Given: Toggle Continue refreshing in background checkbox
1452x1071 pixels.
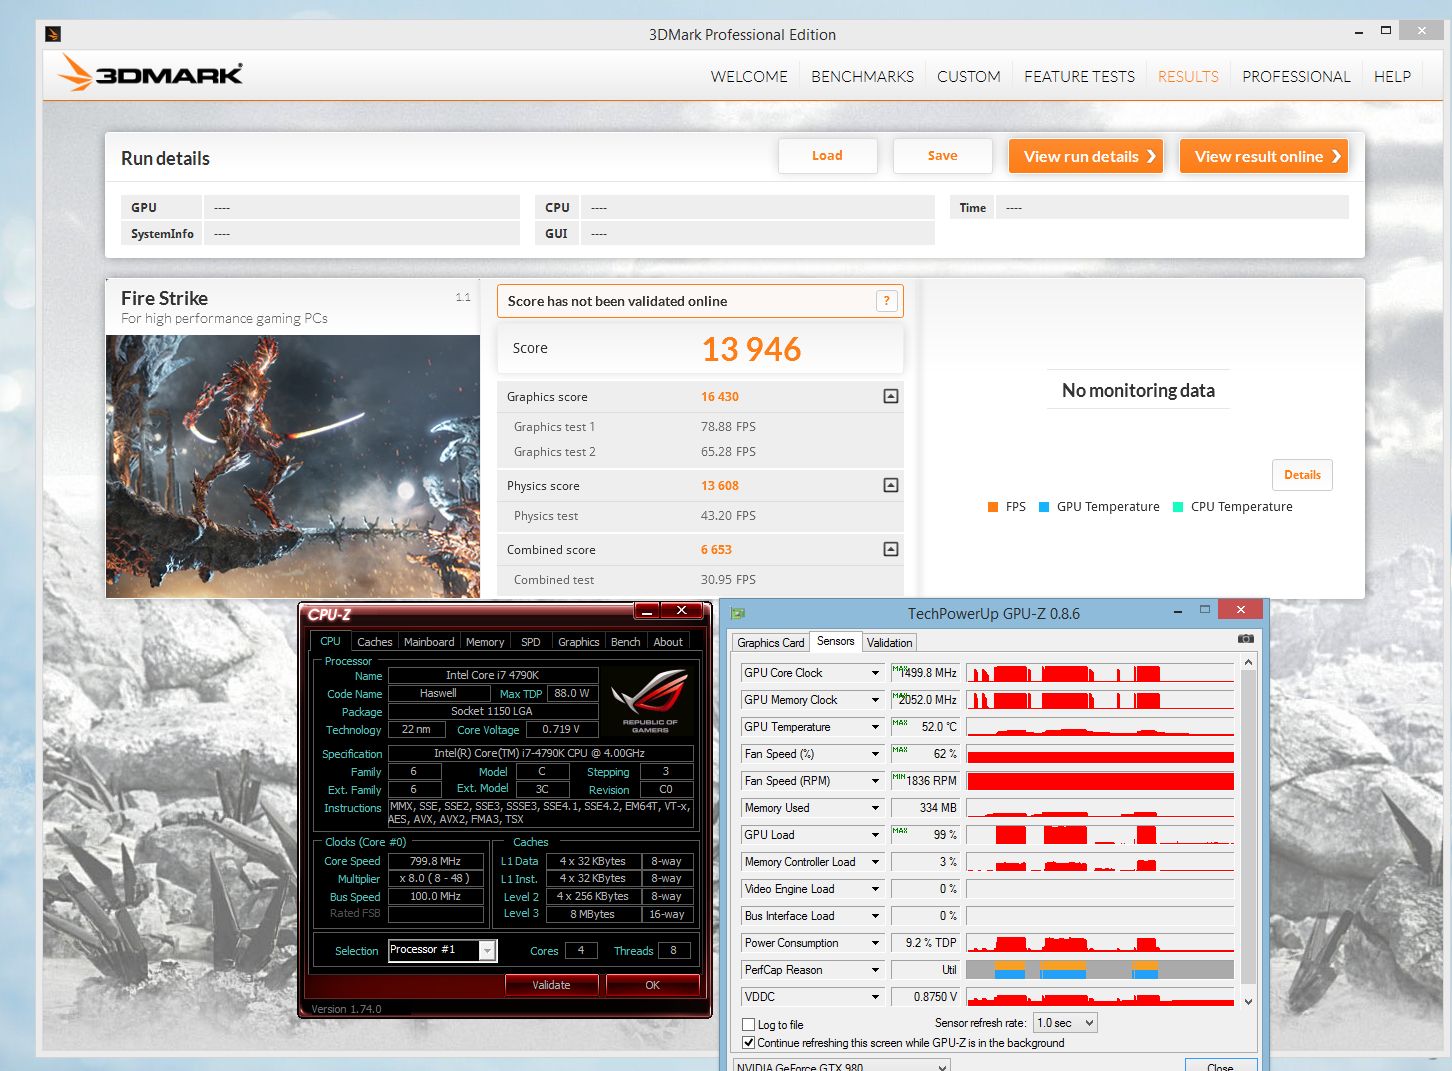Looking at the screenshot, I should 748,1042.
